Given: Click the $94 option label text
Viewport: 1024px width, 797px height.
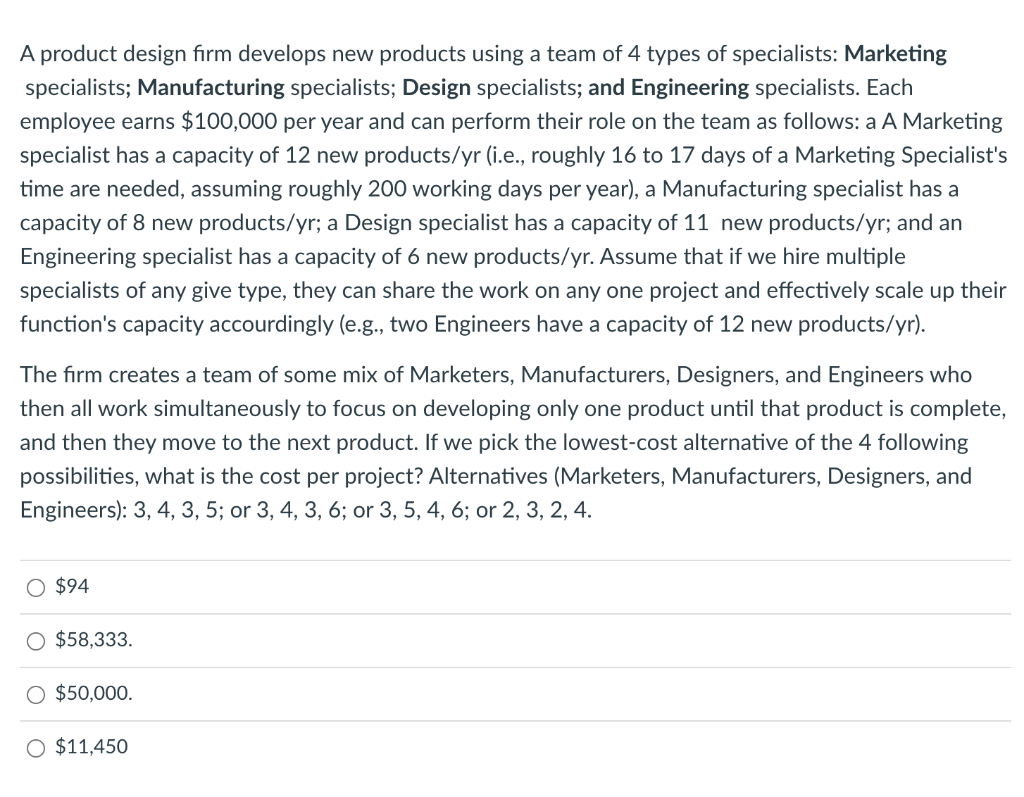Looking at the screenshot, I should 72,587.
